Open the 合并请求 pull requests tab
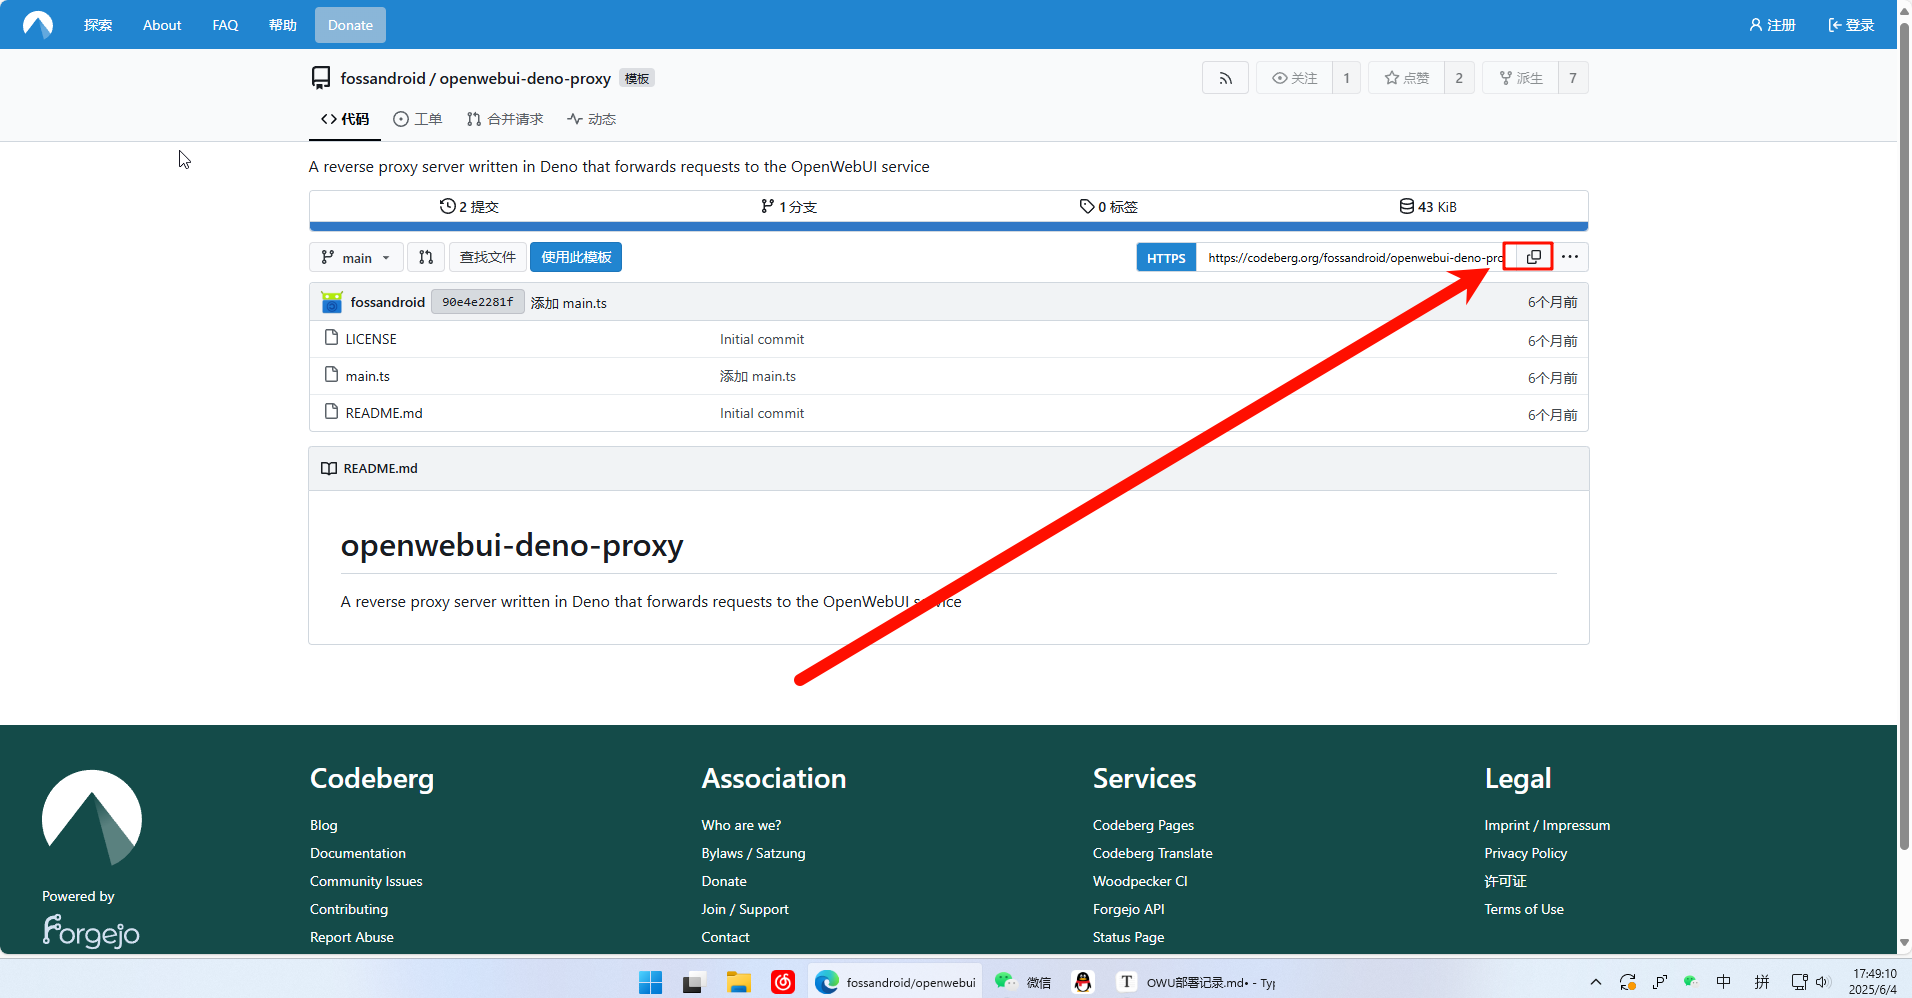This screenshot has height=998, width=1912. 505,119
